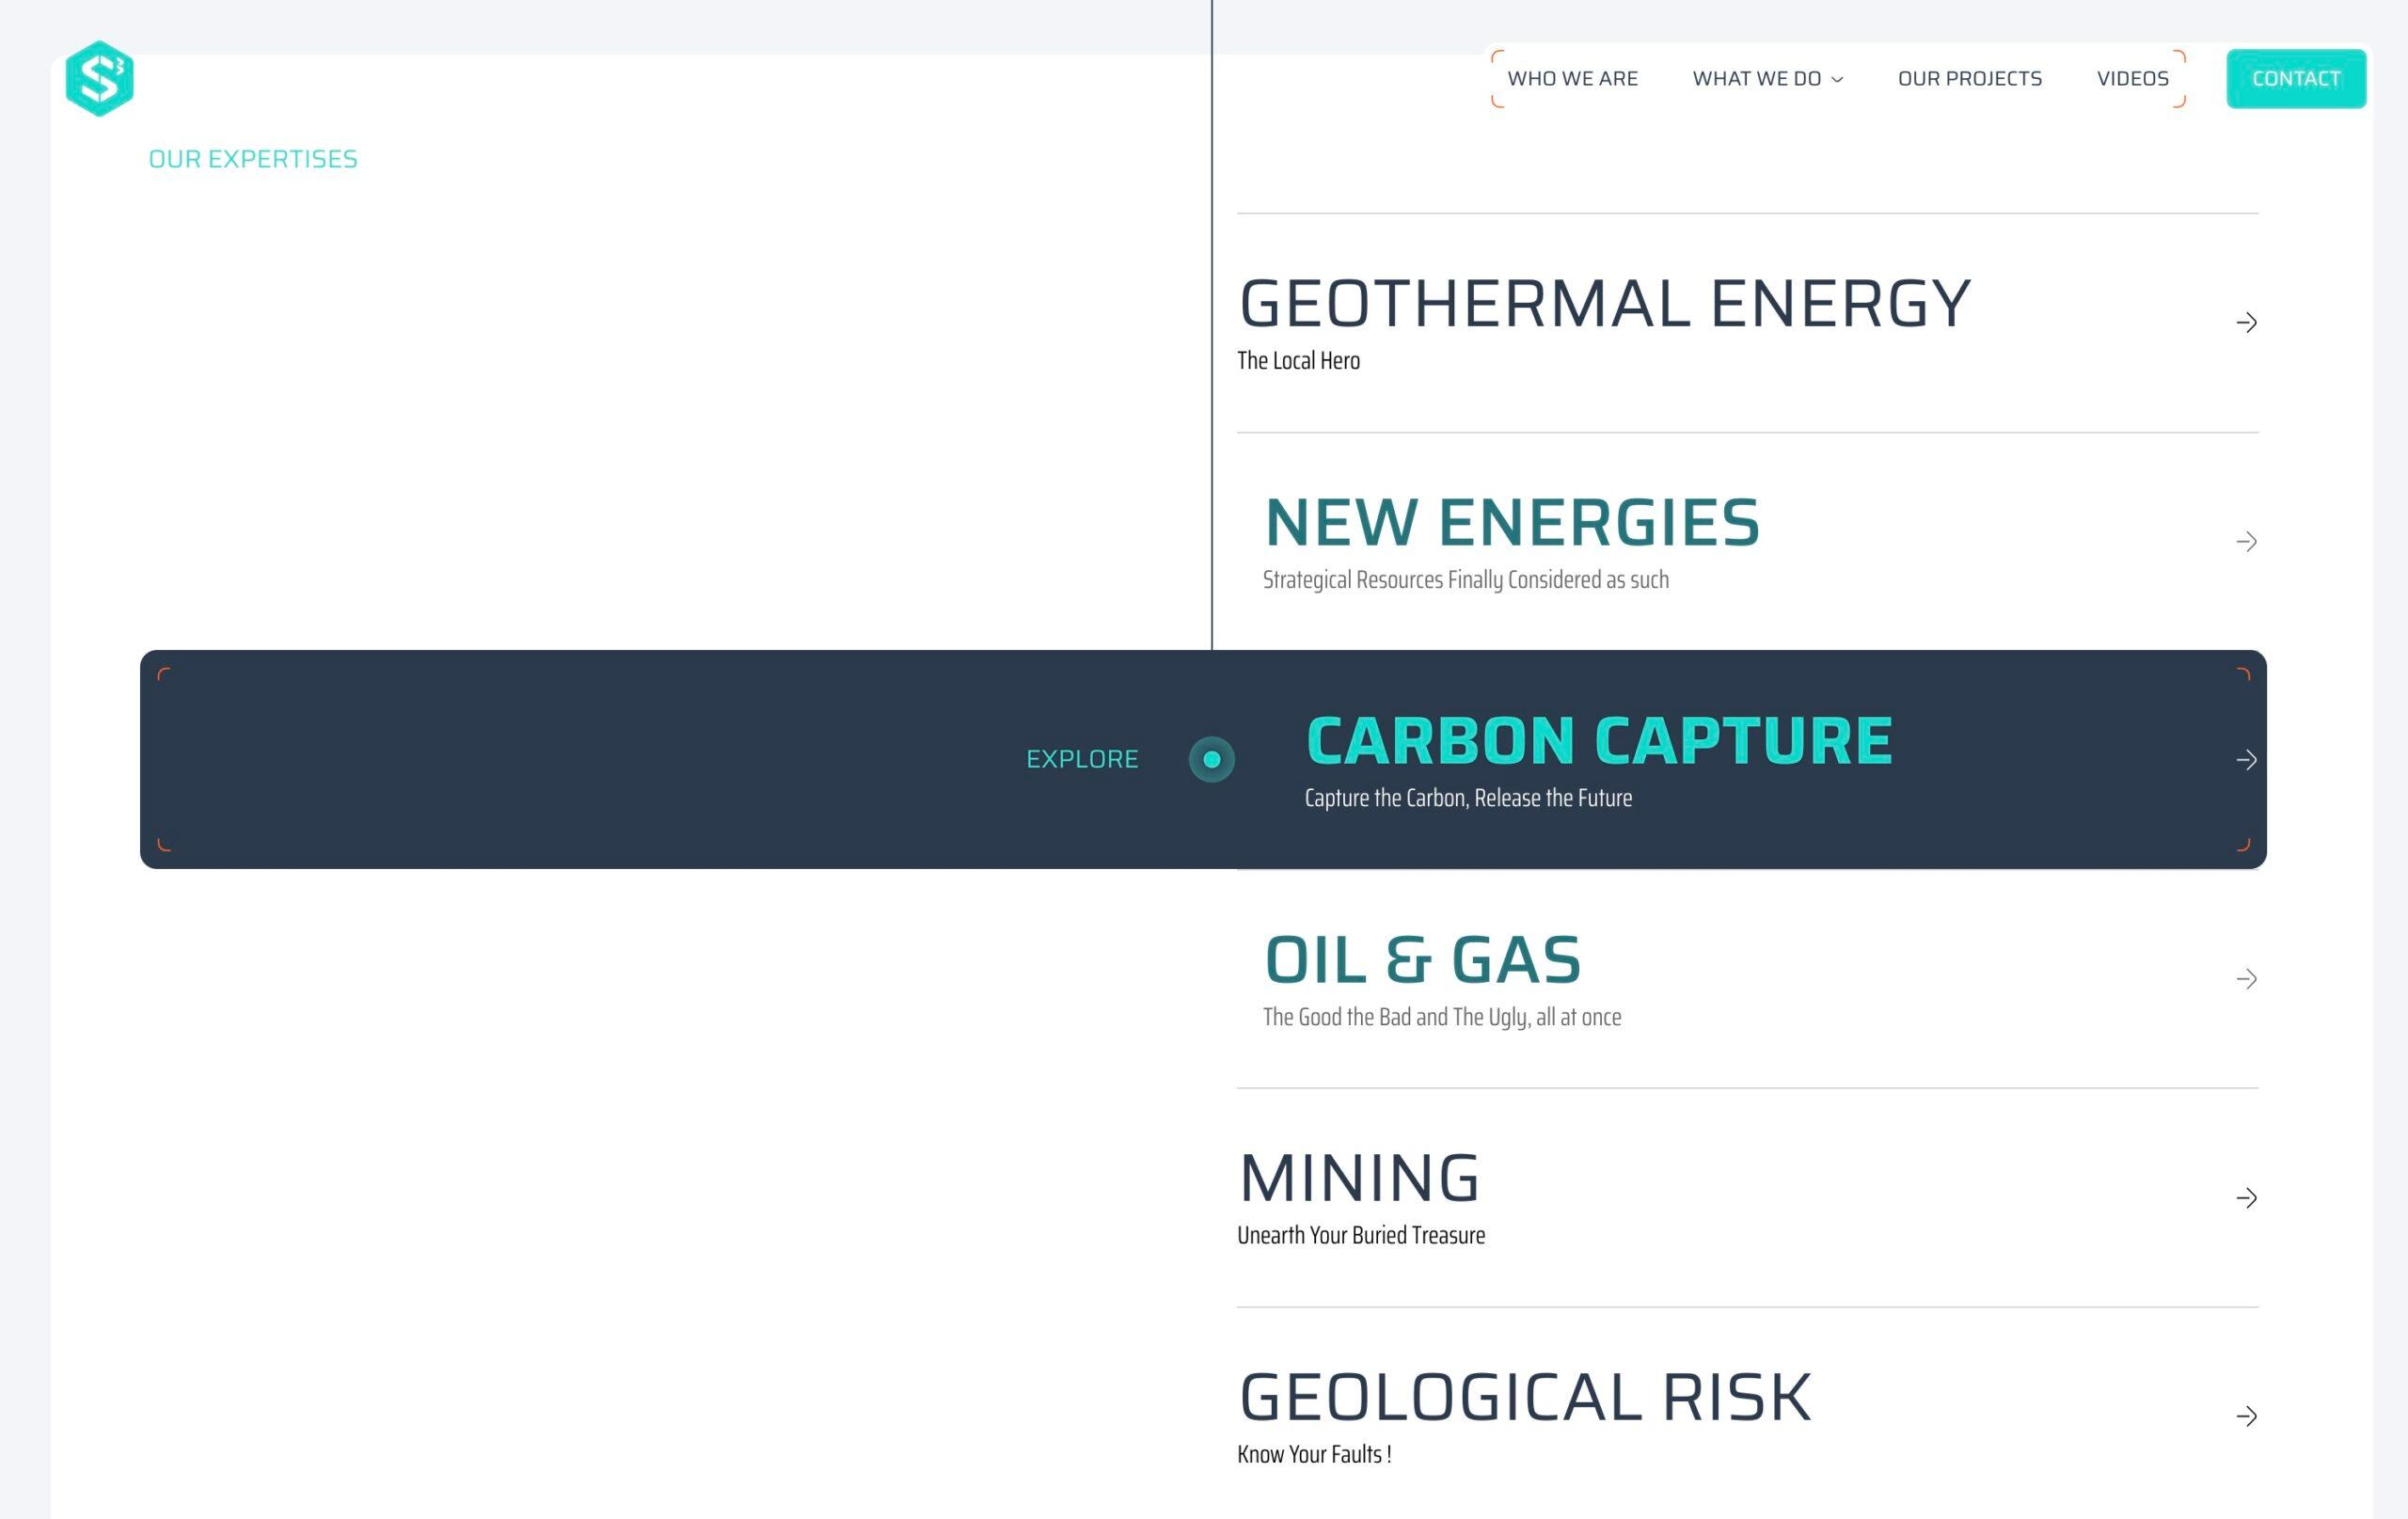The height and width of the screenshot is (1519, 2408).
Task: Click the teal Explore circle cursor dot
Action: point(1211,759)
